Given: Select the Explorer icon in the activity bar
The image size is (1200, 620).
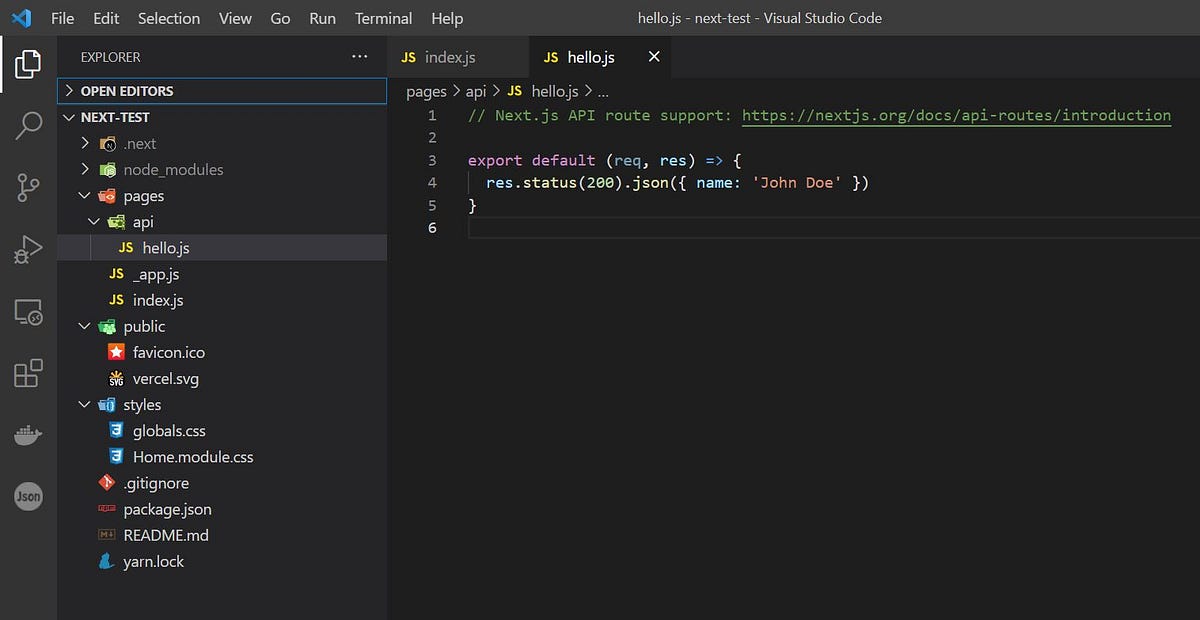Looking at the screenshot, I should pos(27,63).
